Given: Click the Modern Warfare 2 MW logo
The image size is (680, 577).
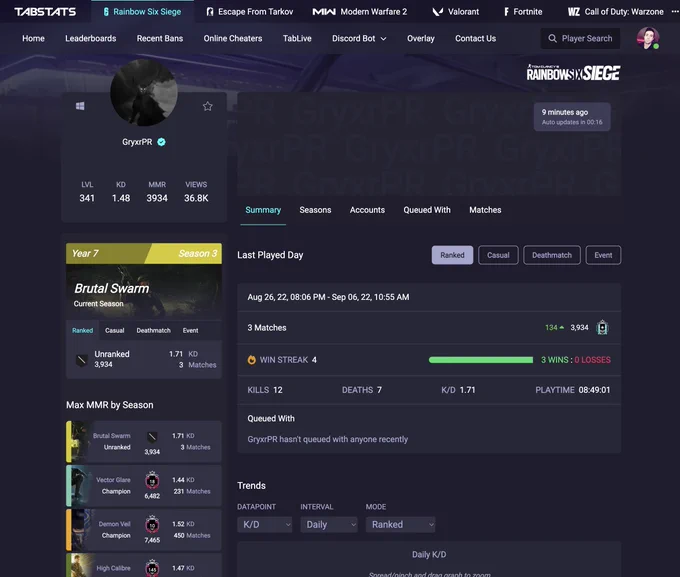Looking at the screenshot, I should click(x=324, y=12).
